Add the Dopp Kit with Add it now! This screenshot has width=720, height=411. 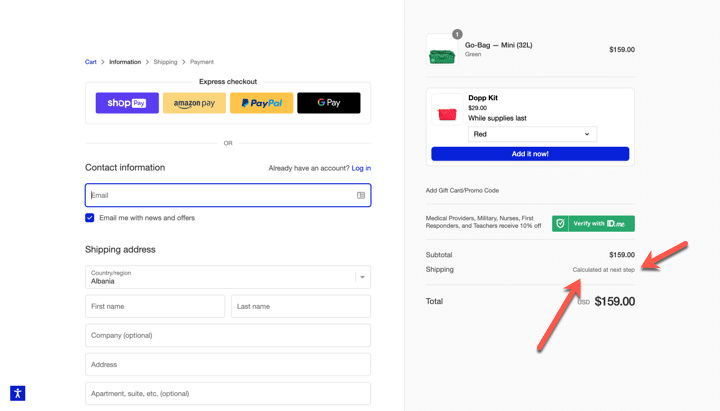[530, 154]
